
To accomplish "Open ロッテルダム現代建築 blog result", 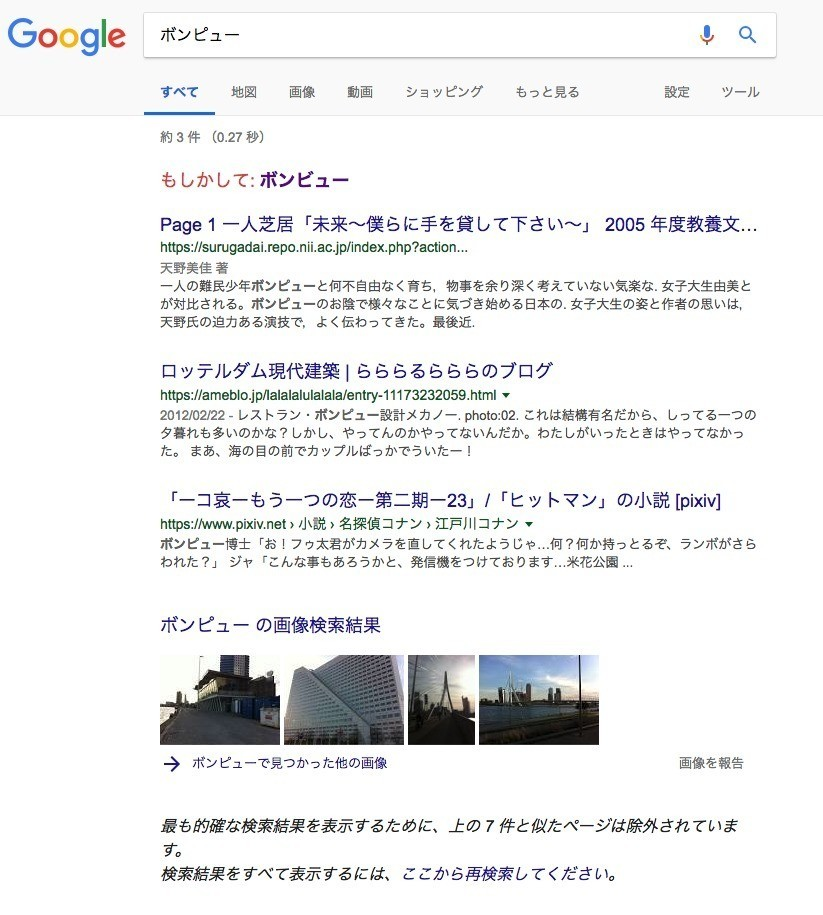I will tap(356, 371).
